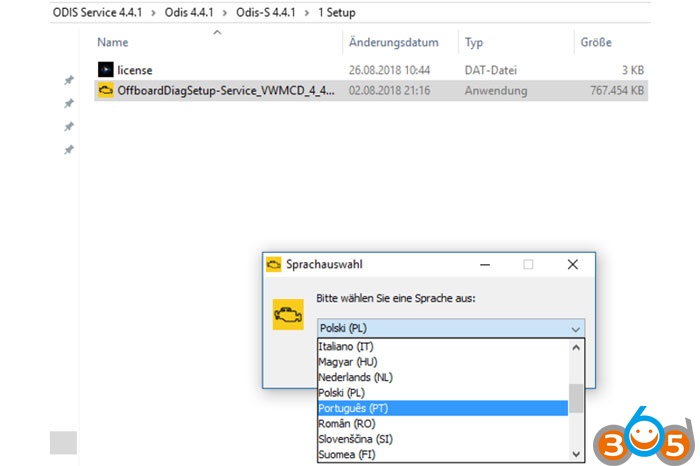
Task: Click the license file icon
Action: (x=106, y=69)
